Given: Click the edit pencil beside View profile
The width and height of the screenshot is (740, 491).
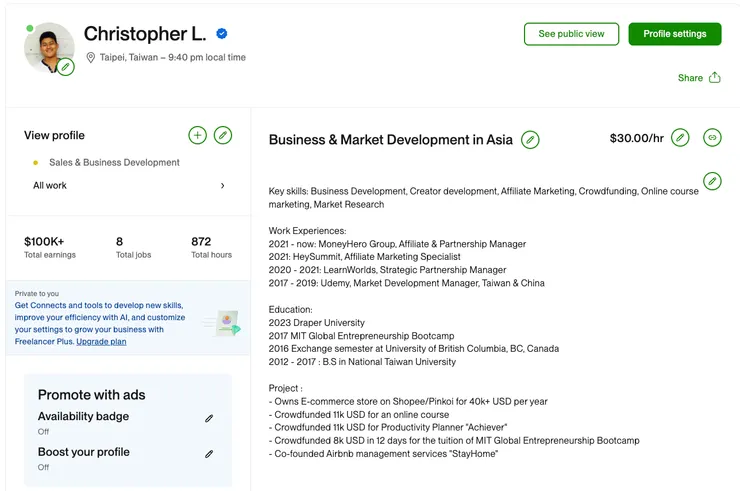Looking at the screenshot, I should click(223, 135).
